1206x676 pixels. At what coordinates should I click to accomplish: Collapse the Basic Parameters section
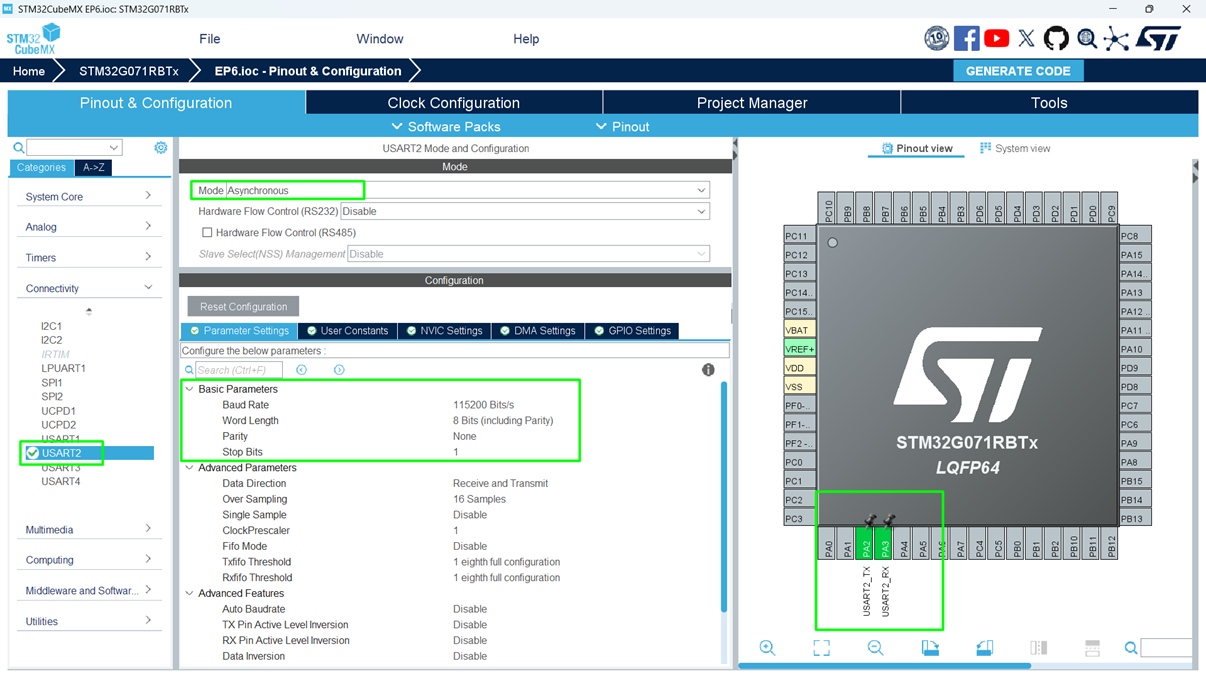(x=190, y=389)
